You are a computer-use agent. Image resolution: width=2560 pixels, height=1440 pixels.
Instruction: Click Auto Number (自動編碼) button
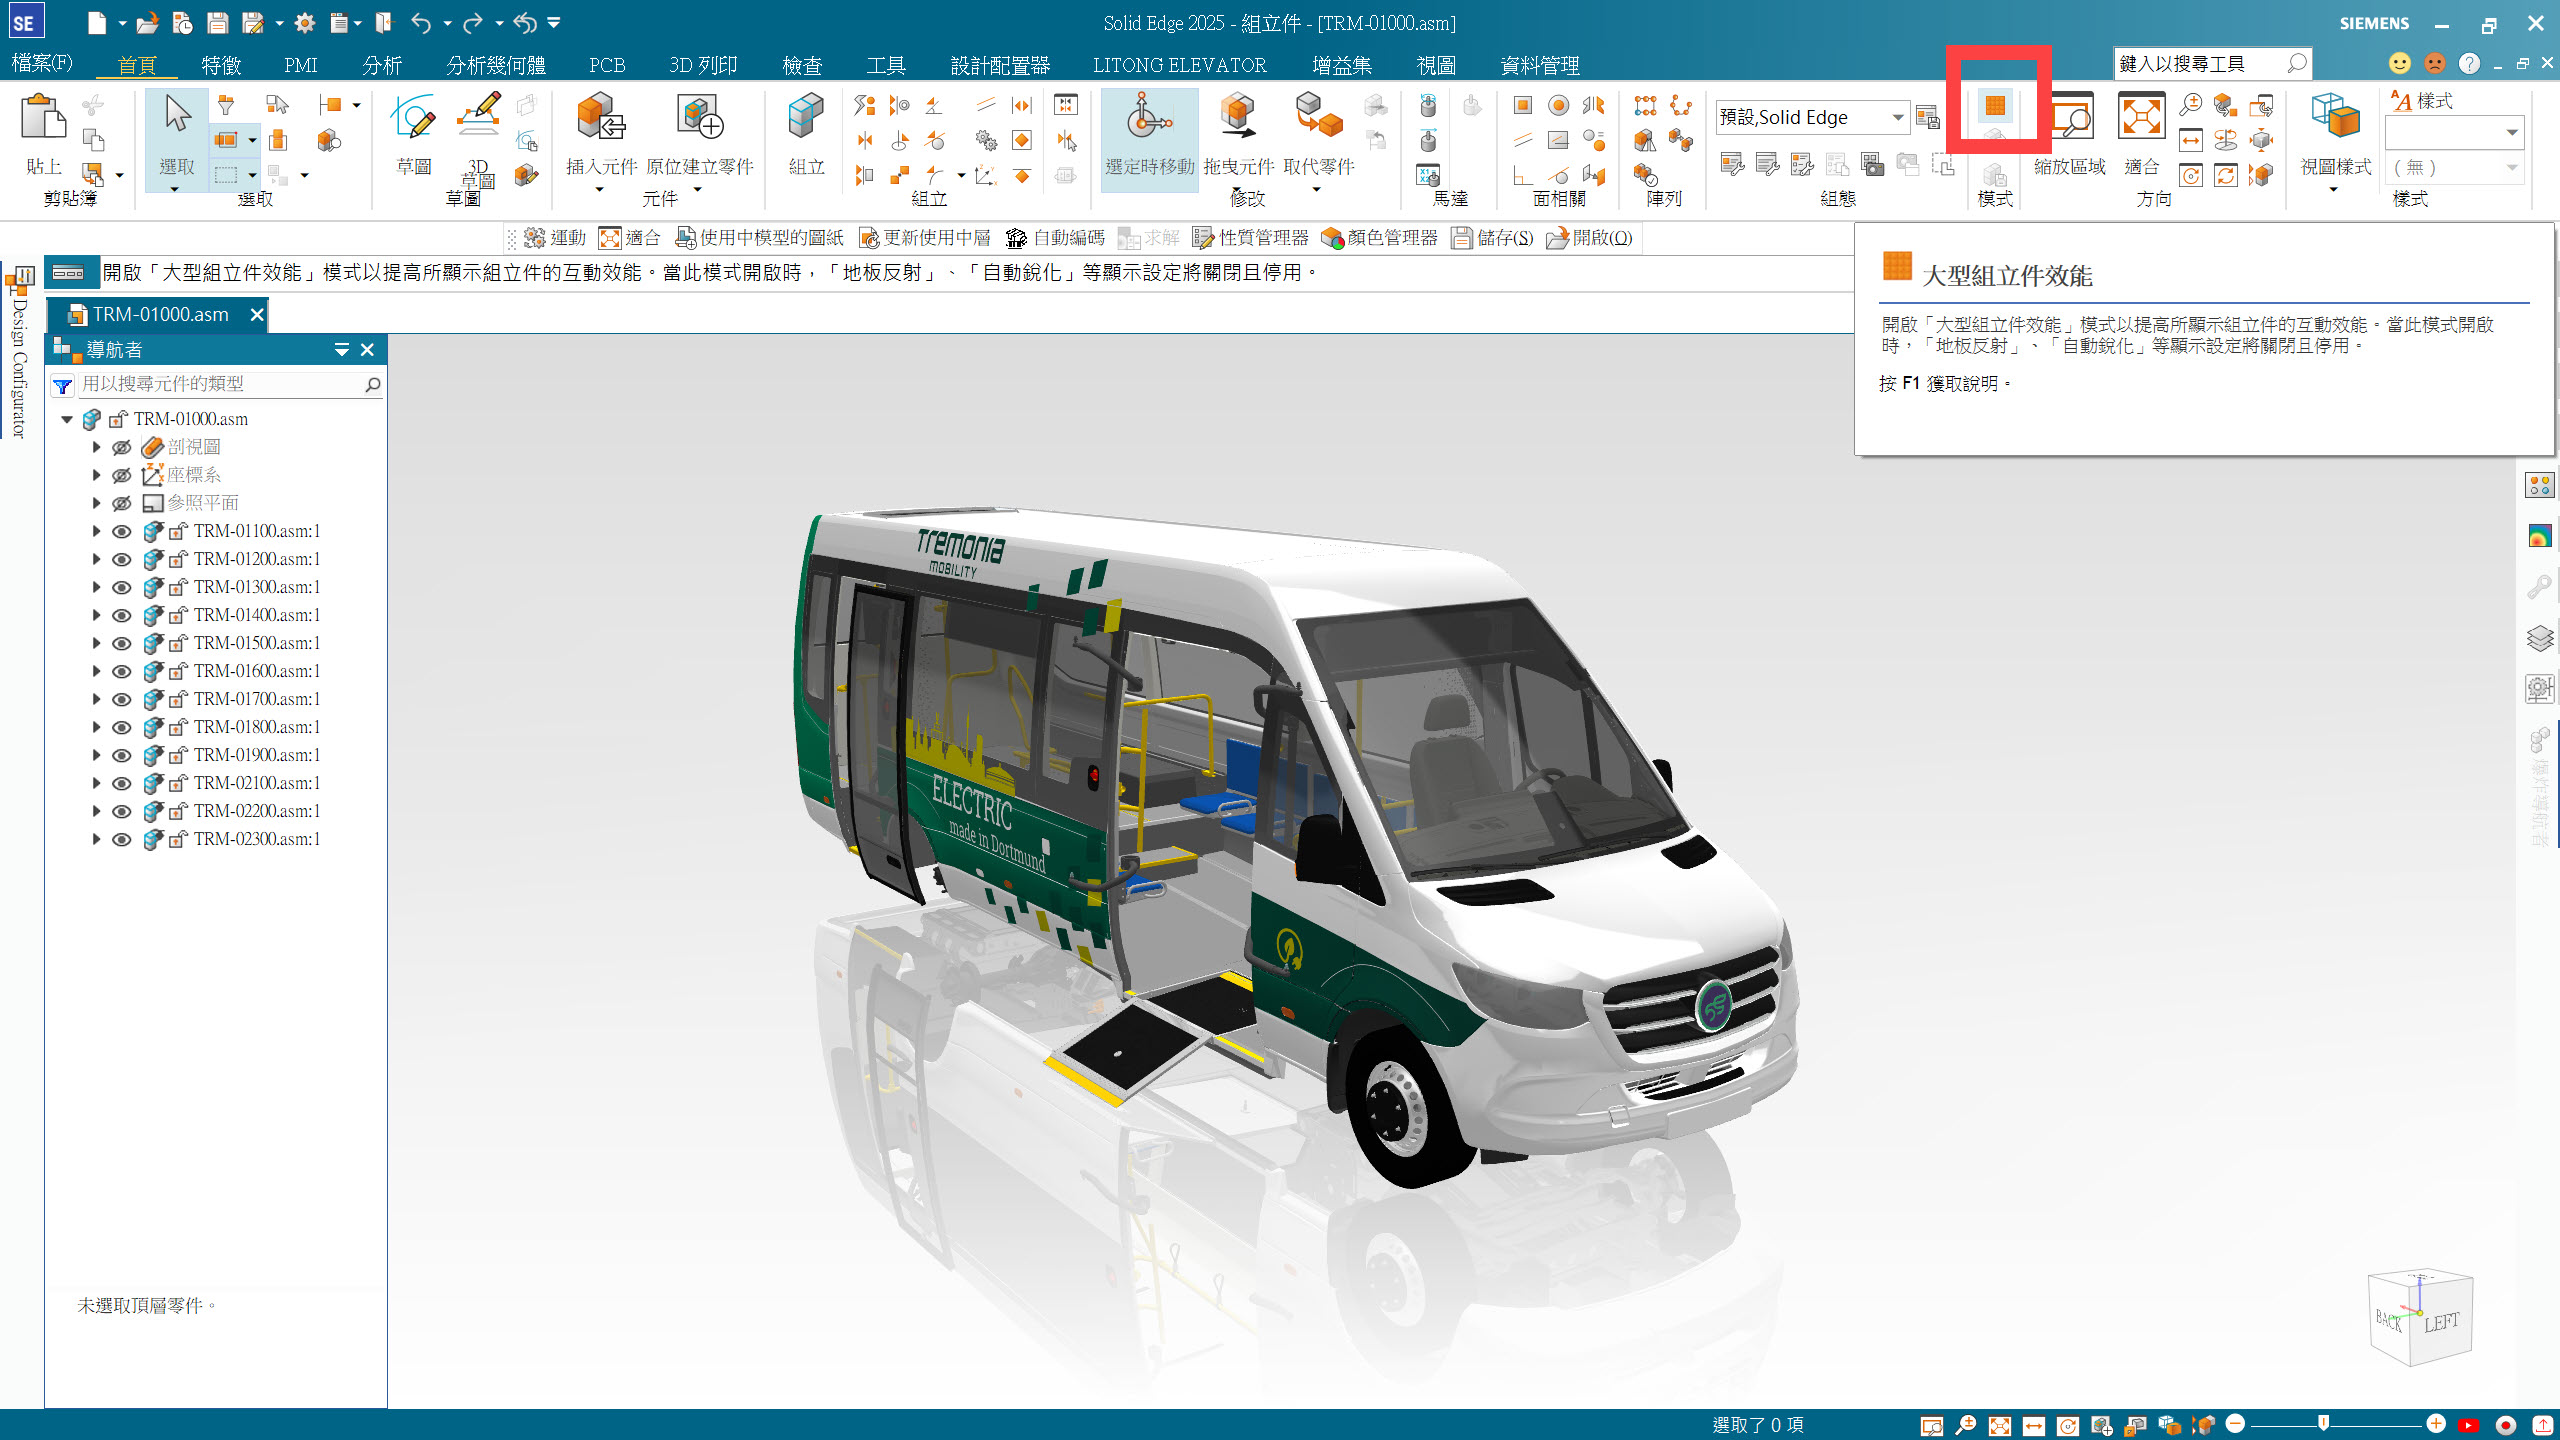coord(1055,238)
